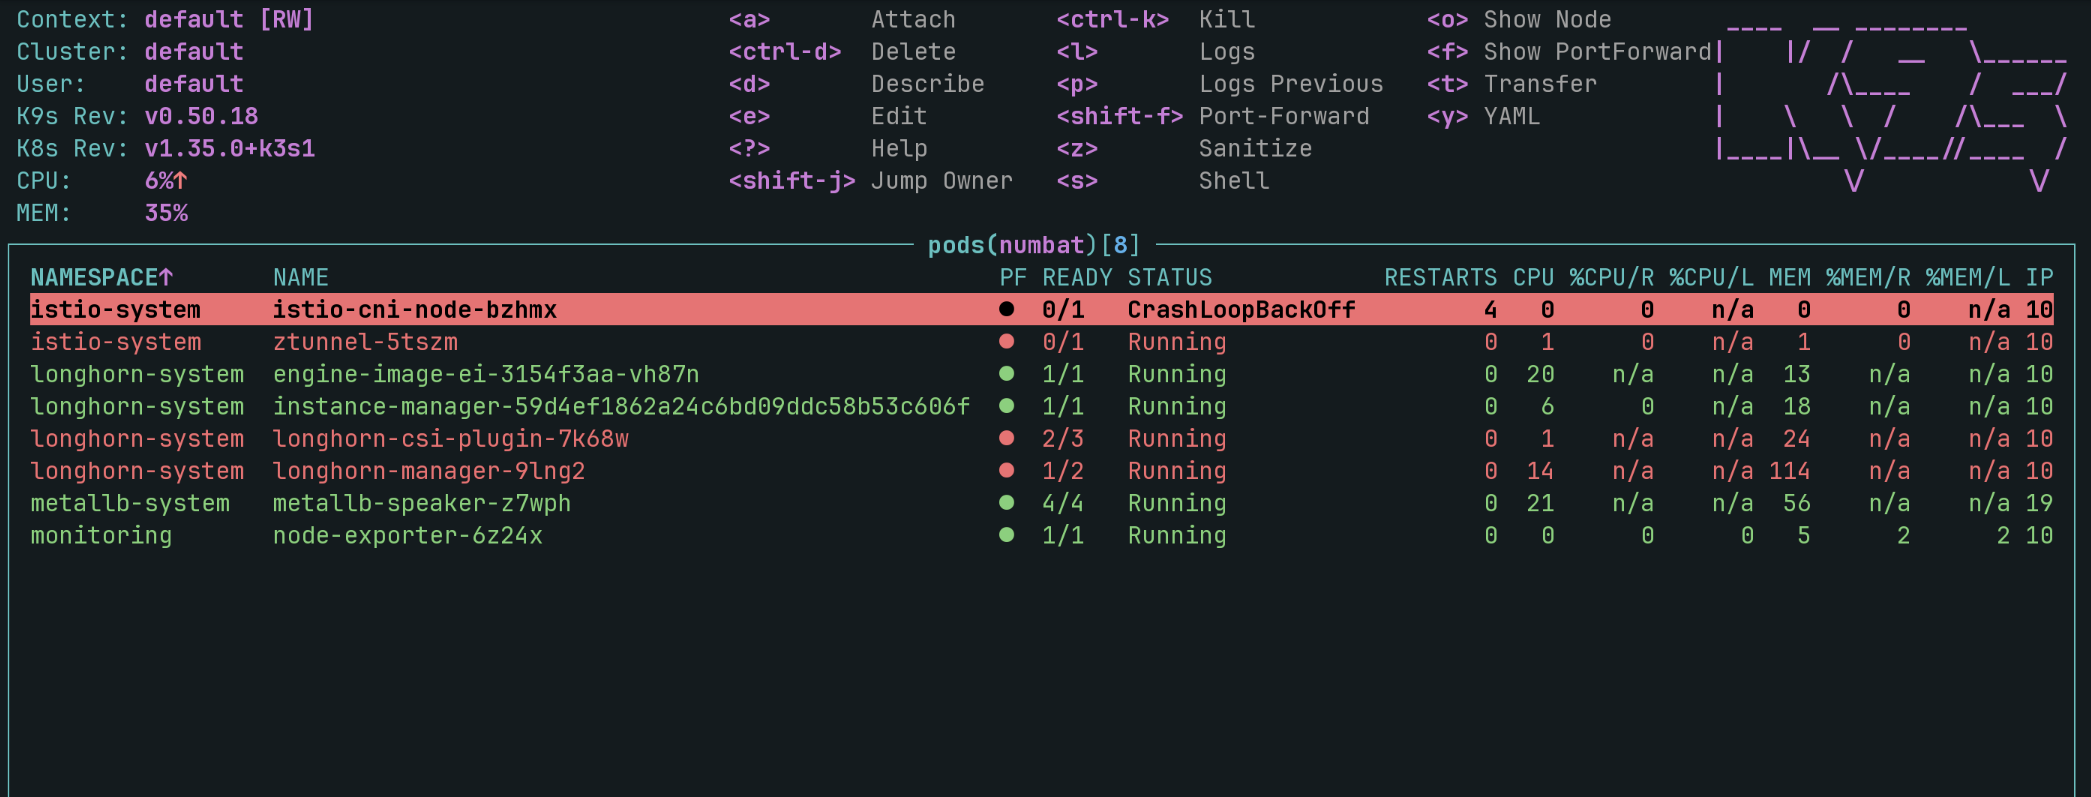Screen dimensions: 2091x797
Task: Click the Show Node shortcut hint
Action: [1519, 20]
